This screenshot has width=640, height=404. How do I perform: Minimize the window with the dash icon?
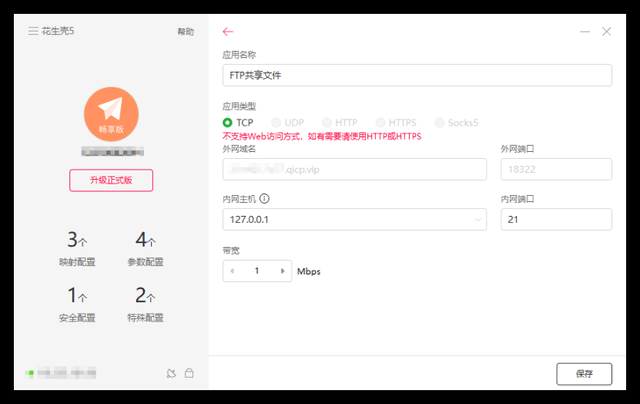[585, 32]
